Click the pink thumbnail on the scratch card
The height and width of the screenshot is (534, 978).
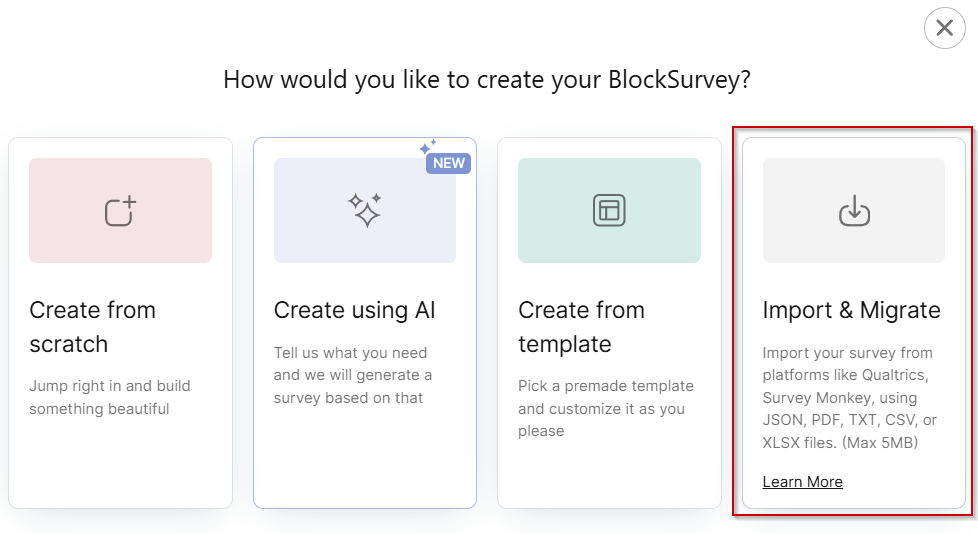pyautogui.click(x=120, y=210)
